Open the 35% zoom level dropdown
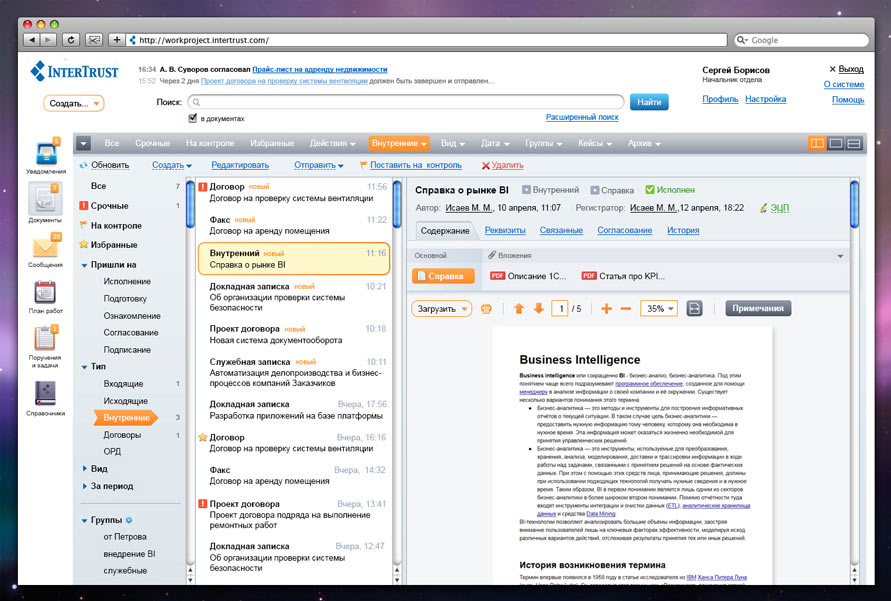The width and height of the screenshot is (891, 601). point(659,309)
